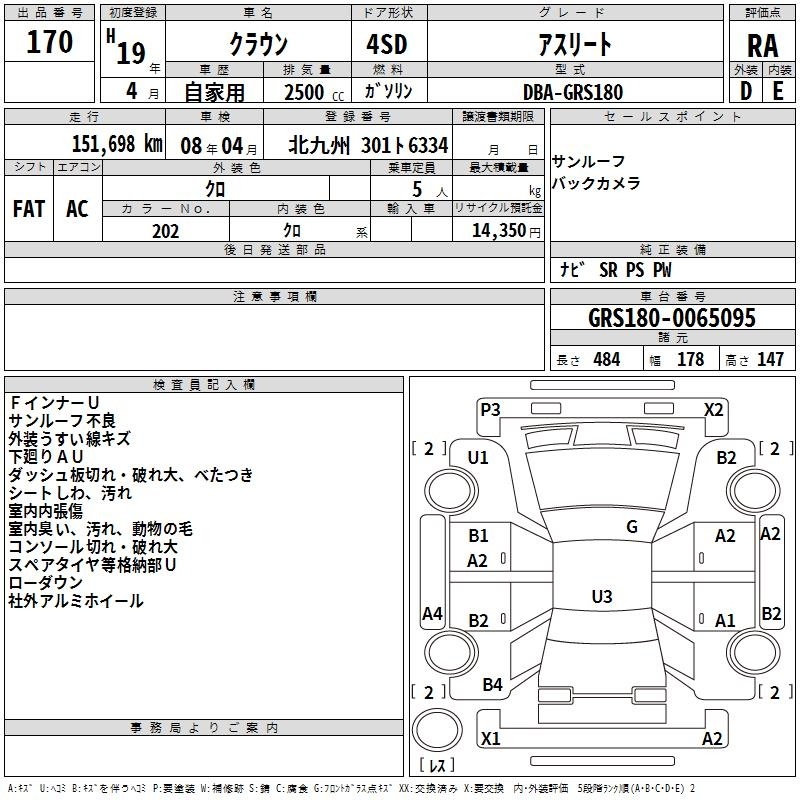800x800 pixels.
Task: Click the lot number 170
Action: [49, 42]
